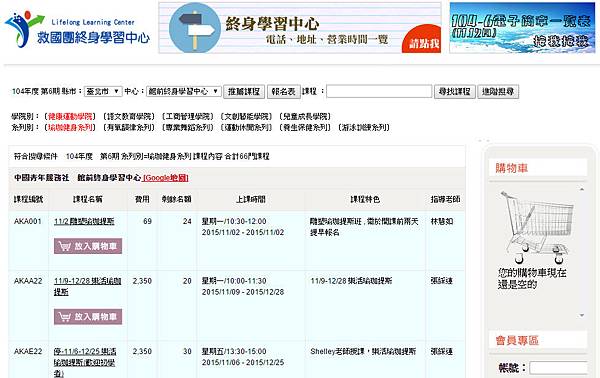
Task: Open the 臺北市 city dropdown
Action: click(x=103, y=91)
